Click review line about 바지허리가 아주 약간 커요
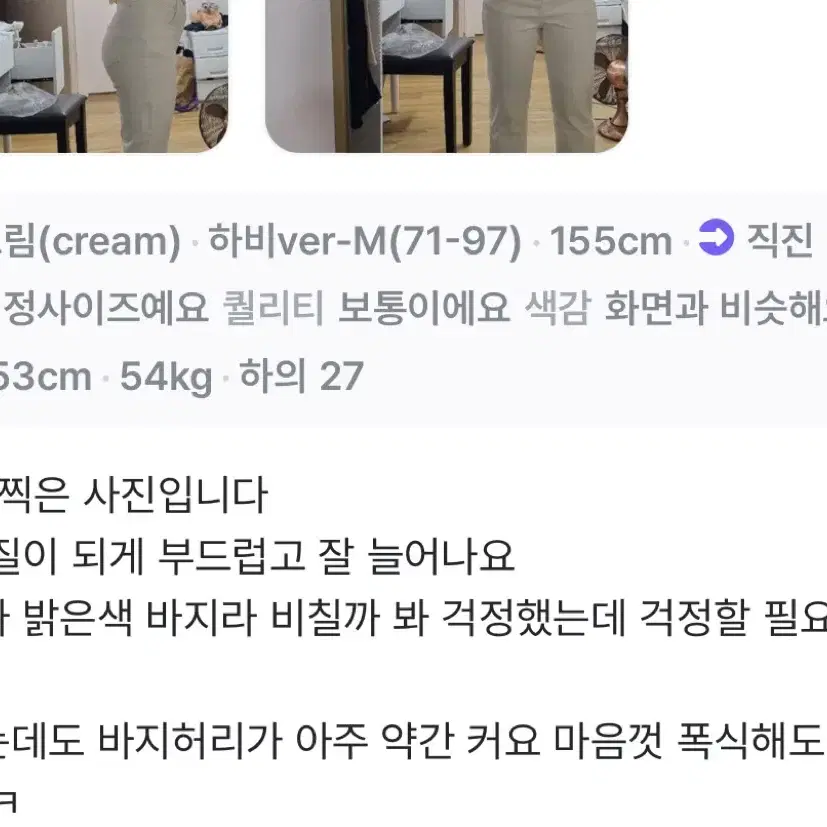The image size is (827, 827). coord(414,739)
